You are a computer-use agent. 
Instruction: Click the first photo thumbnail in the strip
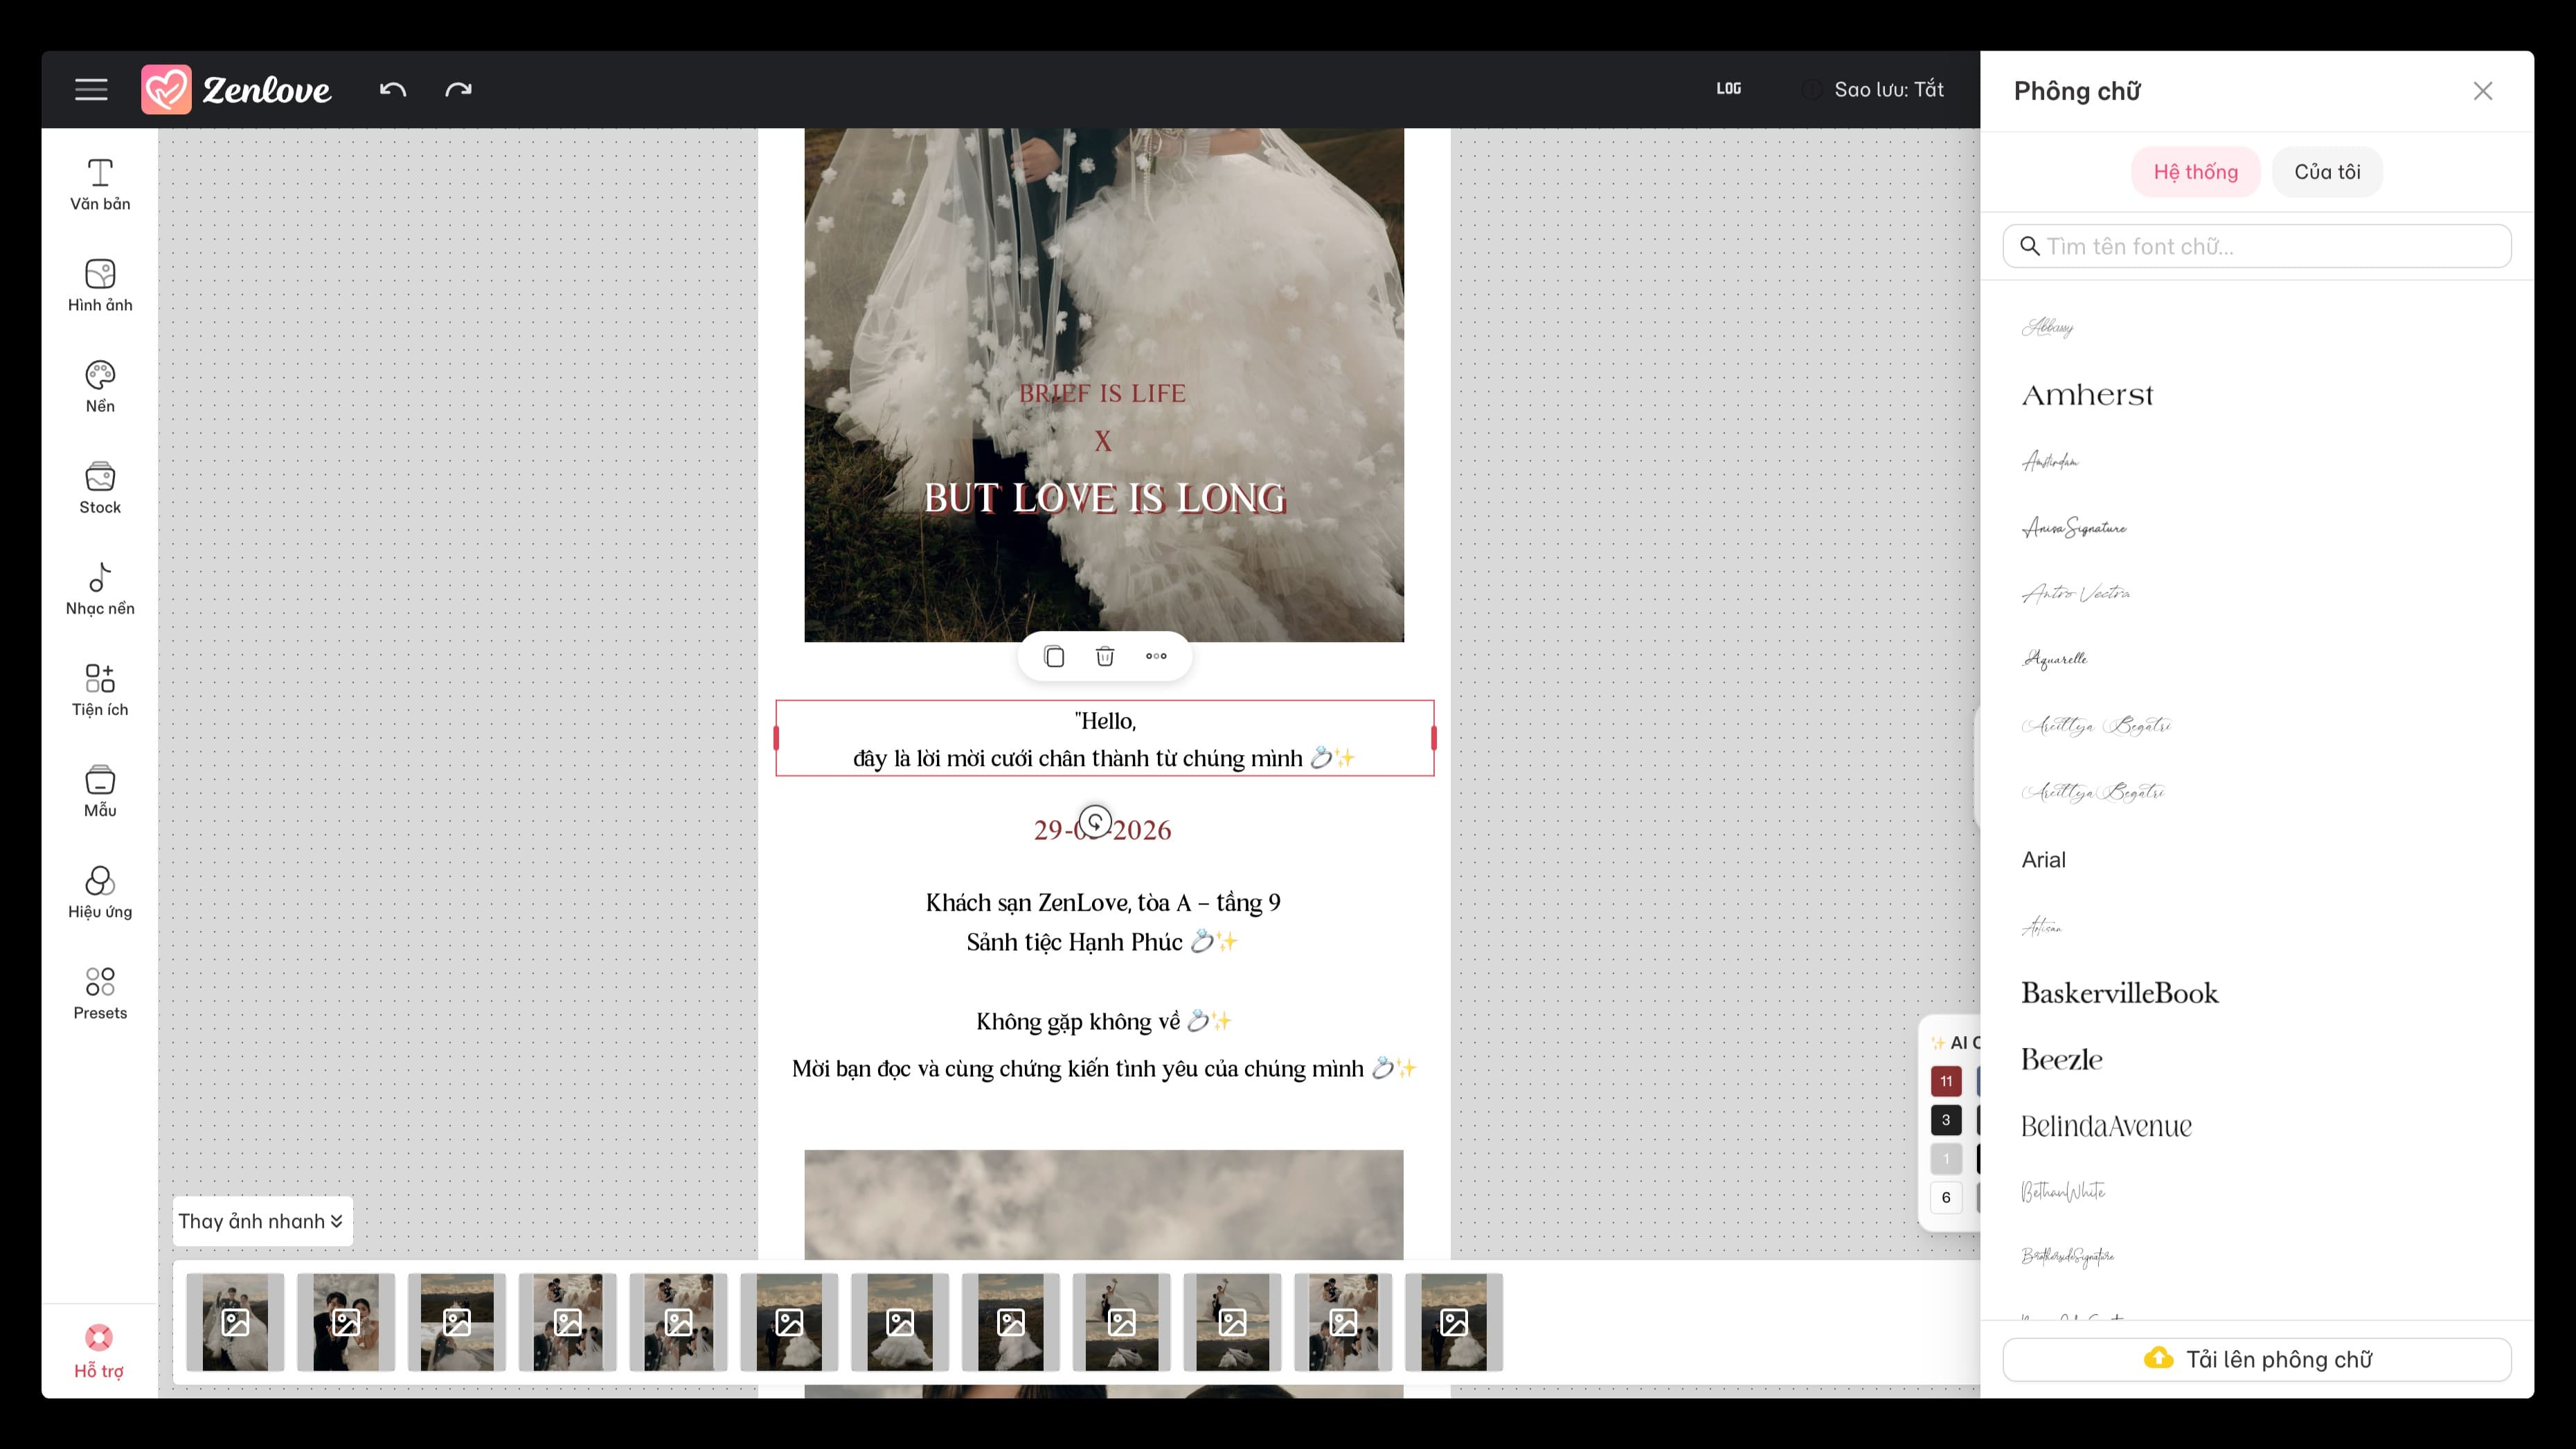[235, 1322]
